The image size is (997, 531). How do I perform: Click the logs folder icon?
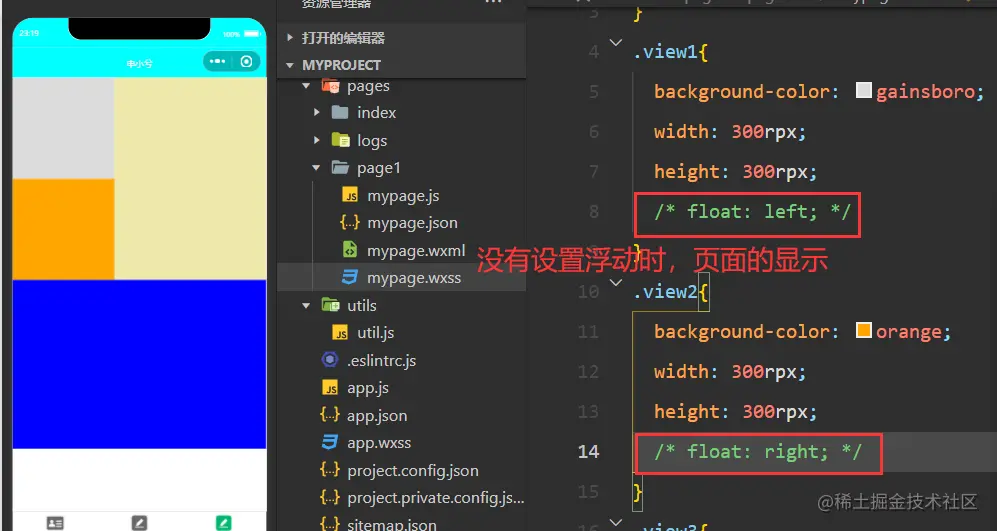pos(340,140)
